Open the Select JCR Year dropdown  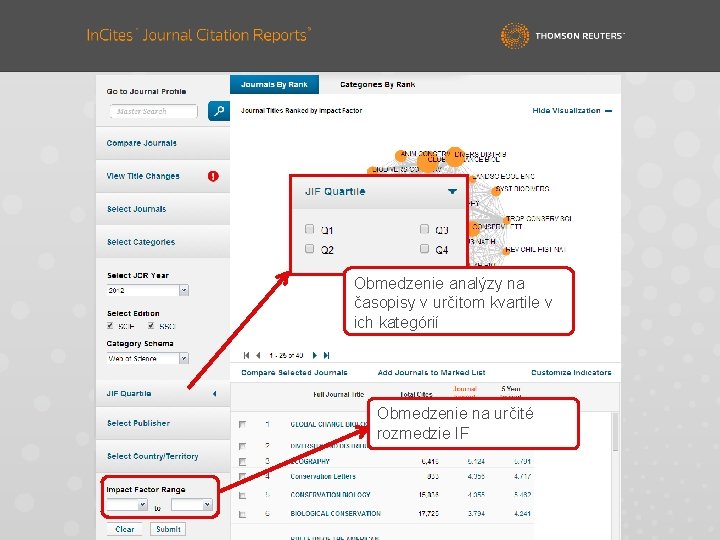point(148,290)
